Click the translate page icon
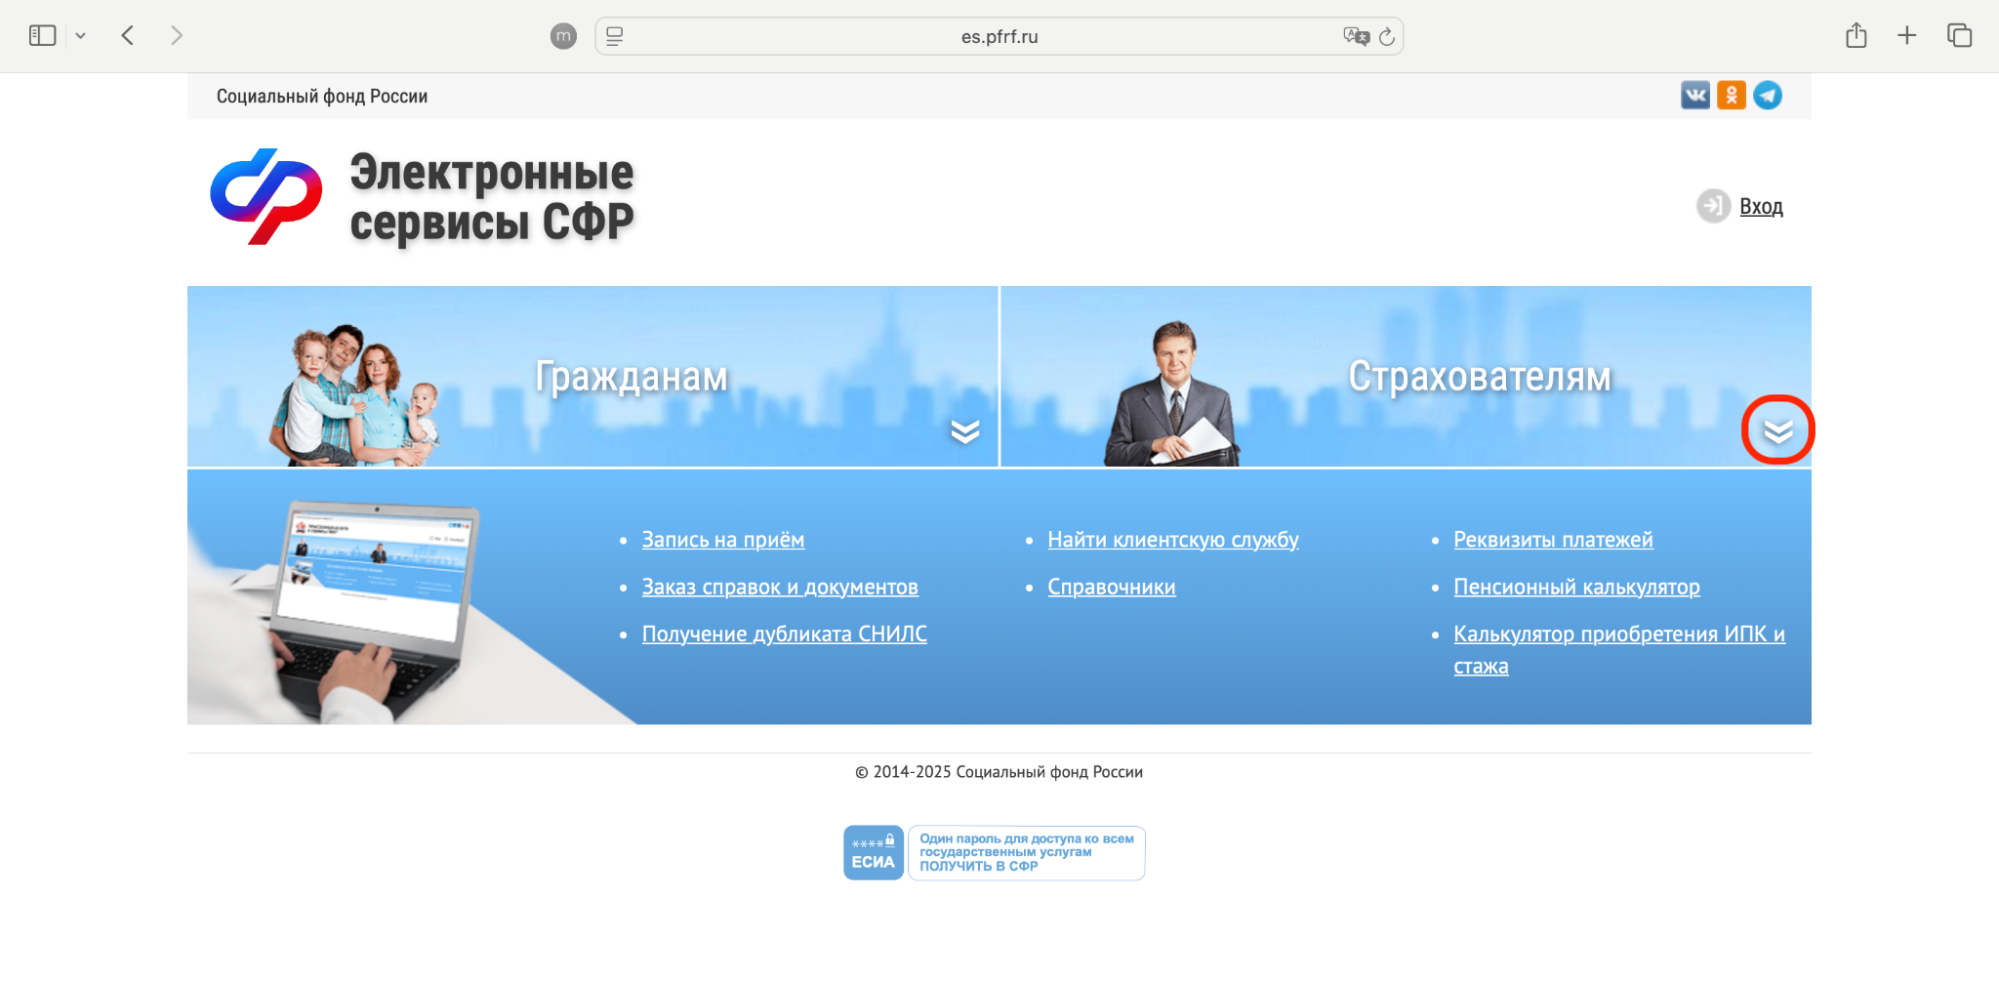Image resolution: width=1999 pixels, height=1001 pixels. pyautogui.click(x=1356, y=36)
